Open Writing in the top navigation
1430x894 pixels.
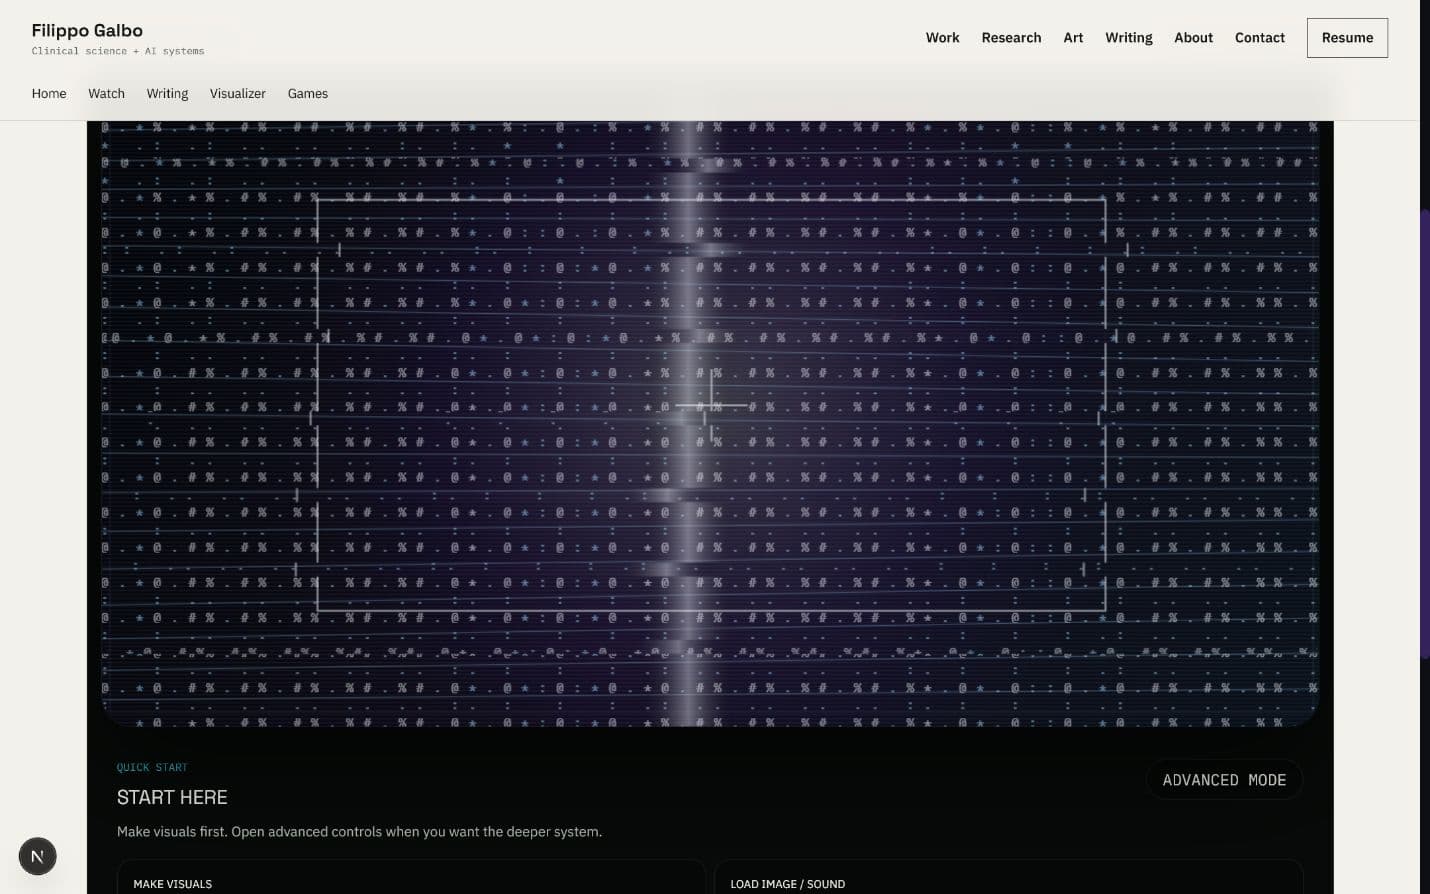coord(1128,37)
